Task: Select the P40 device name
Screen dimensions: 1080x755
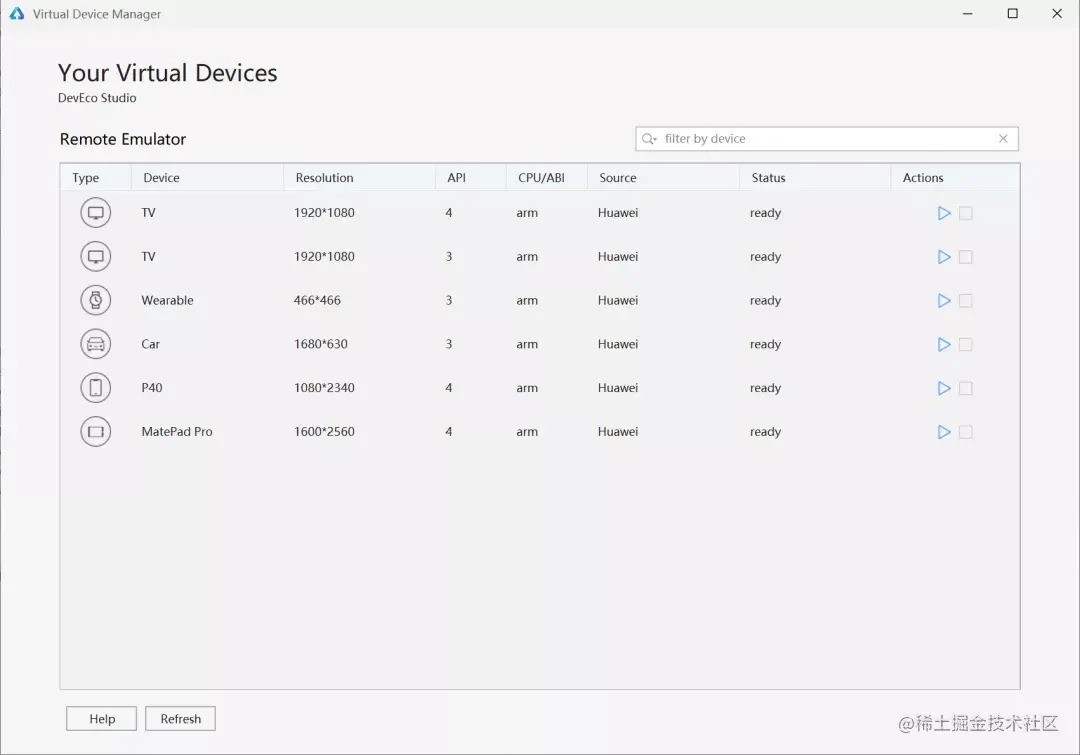Action: coord(152,388)
